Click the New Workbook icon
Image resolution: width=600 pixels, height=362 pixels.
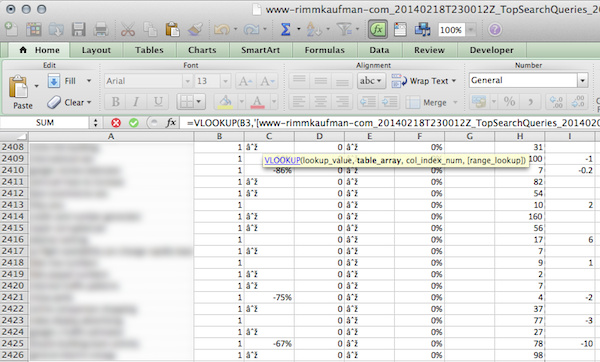click(11, 29)
